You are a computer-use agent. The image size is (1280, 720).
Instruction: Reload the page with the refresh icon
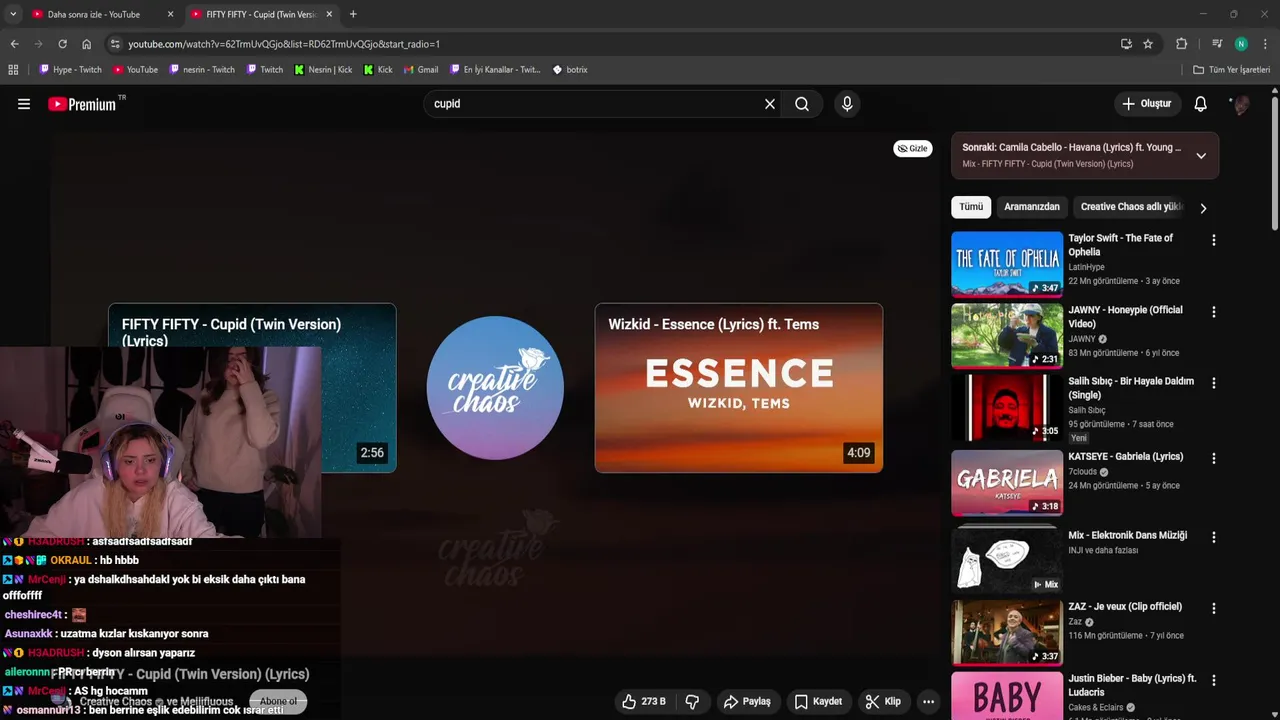click(62, 44)
